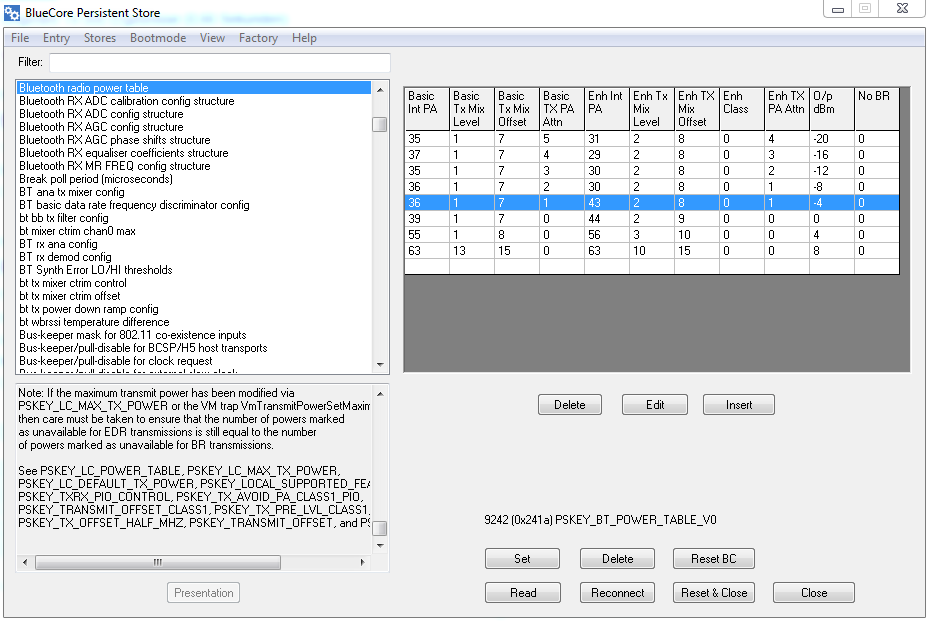Viewport: 929px width, 621px height.
Task: Open the Bootmode menu
Action: click(158, 38)
